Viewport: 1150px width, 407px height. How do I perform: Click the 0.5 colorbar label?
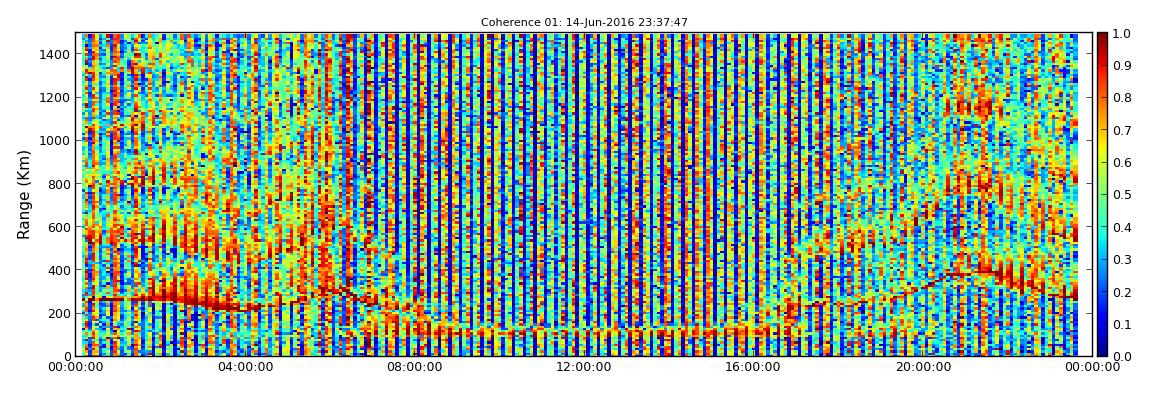click(1121, 195)
